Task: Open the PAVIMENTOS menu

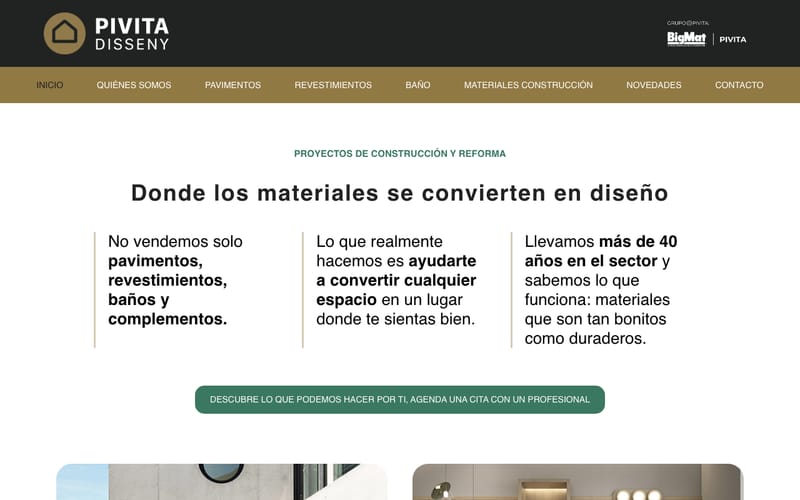Action: (x=233, y=85)
